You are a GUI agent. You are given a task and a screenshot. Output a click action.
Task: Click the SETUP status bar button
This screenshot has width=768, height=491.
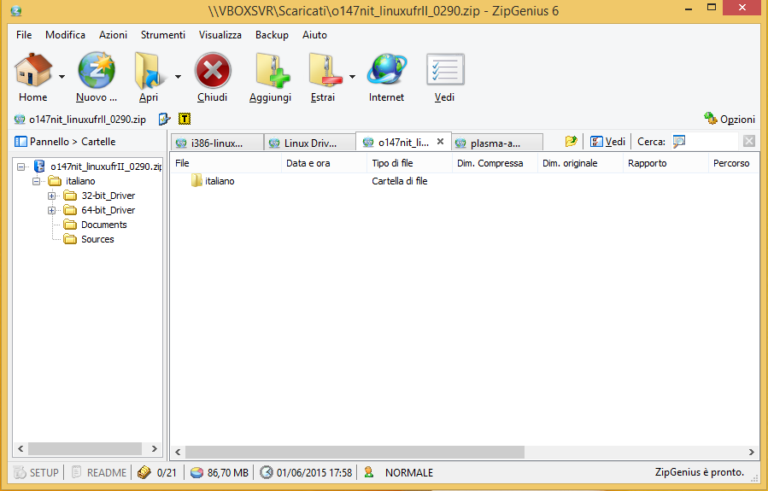36,472
